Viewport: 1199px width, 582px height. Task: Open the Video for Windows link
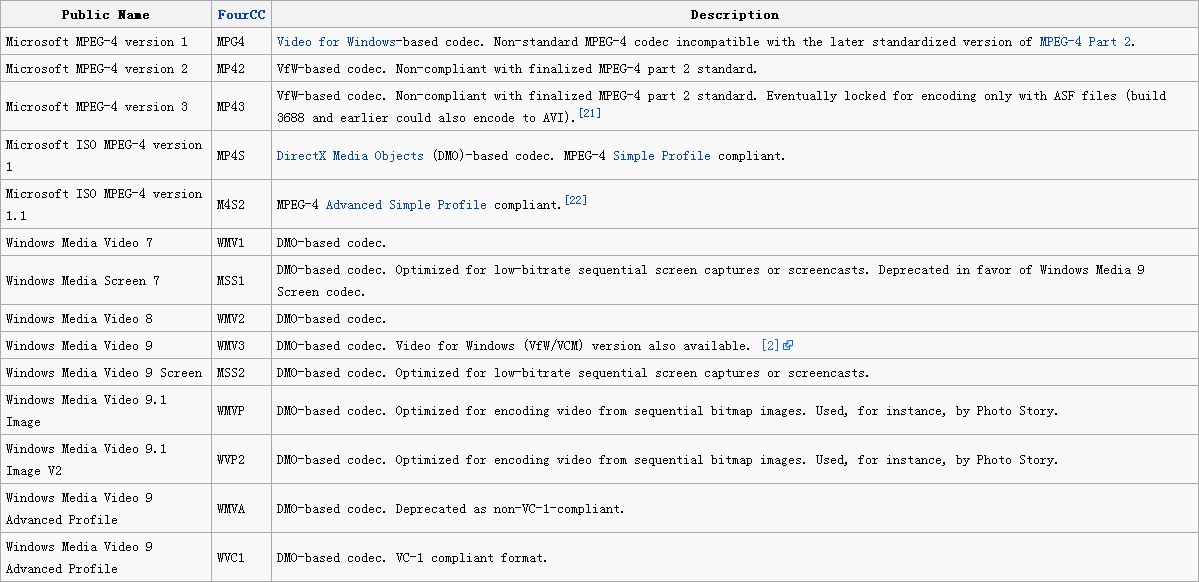[x=336, y=42]
